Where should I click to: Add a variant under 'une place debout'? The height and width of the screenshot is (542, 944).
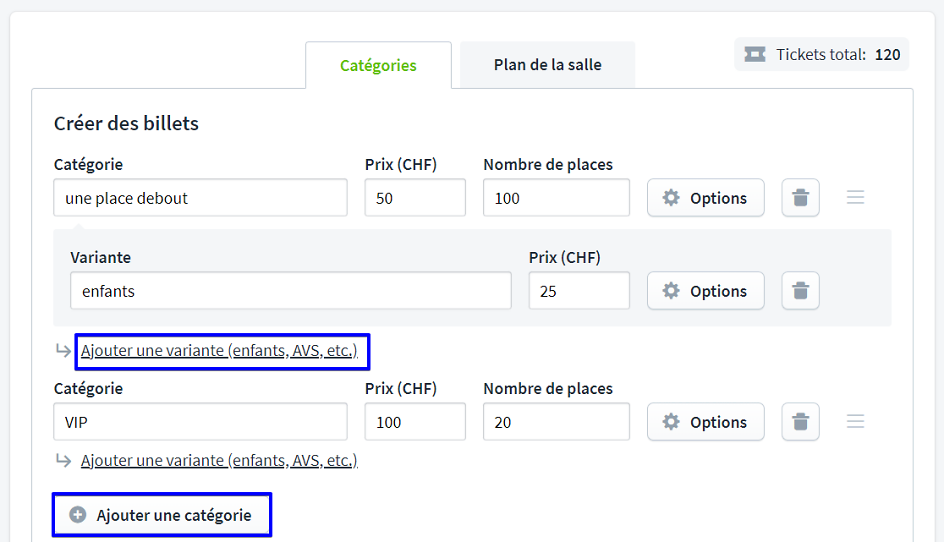coord(219,351)
